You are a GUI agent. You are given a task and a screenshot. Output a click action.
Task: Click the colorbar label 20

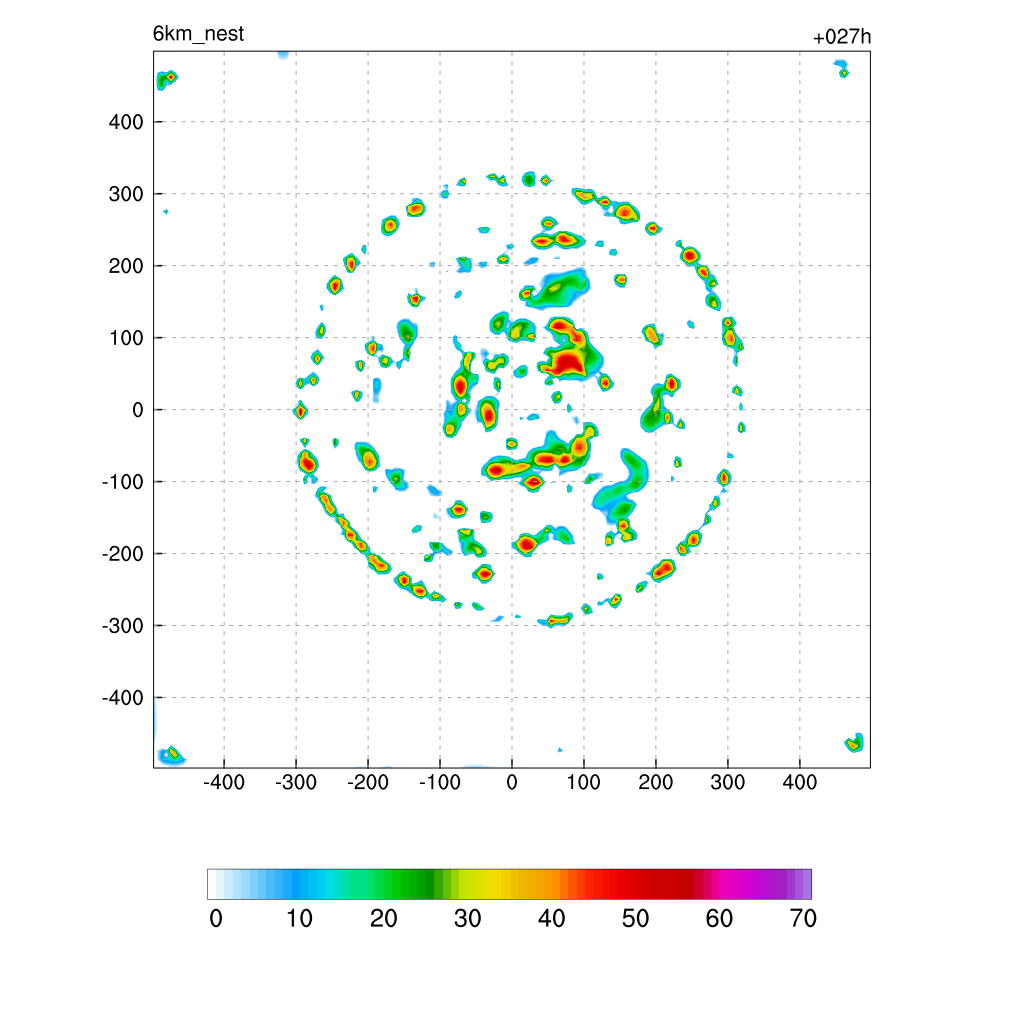click(x=383, y=919)
